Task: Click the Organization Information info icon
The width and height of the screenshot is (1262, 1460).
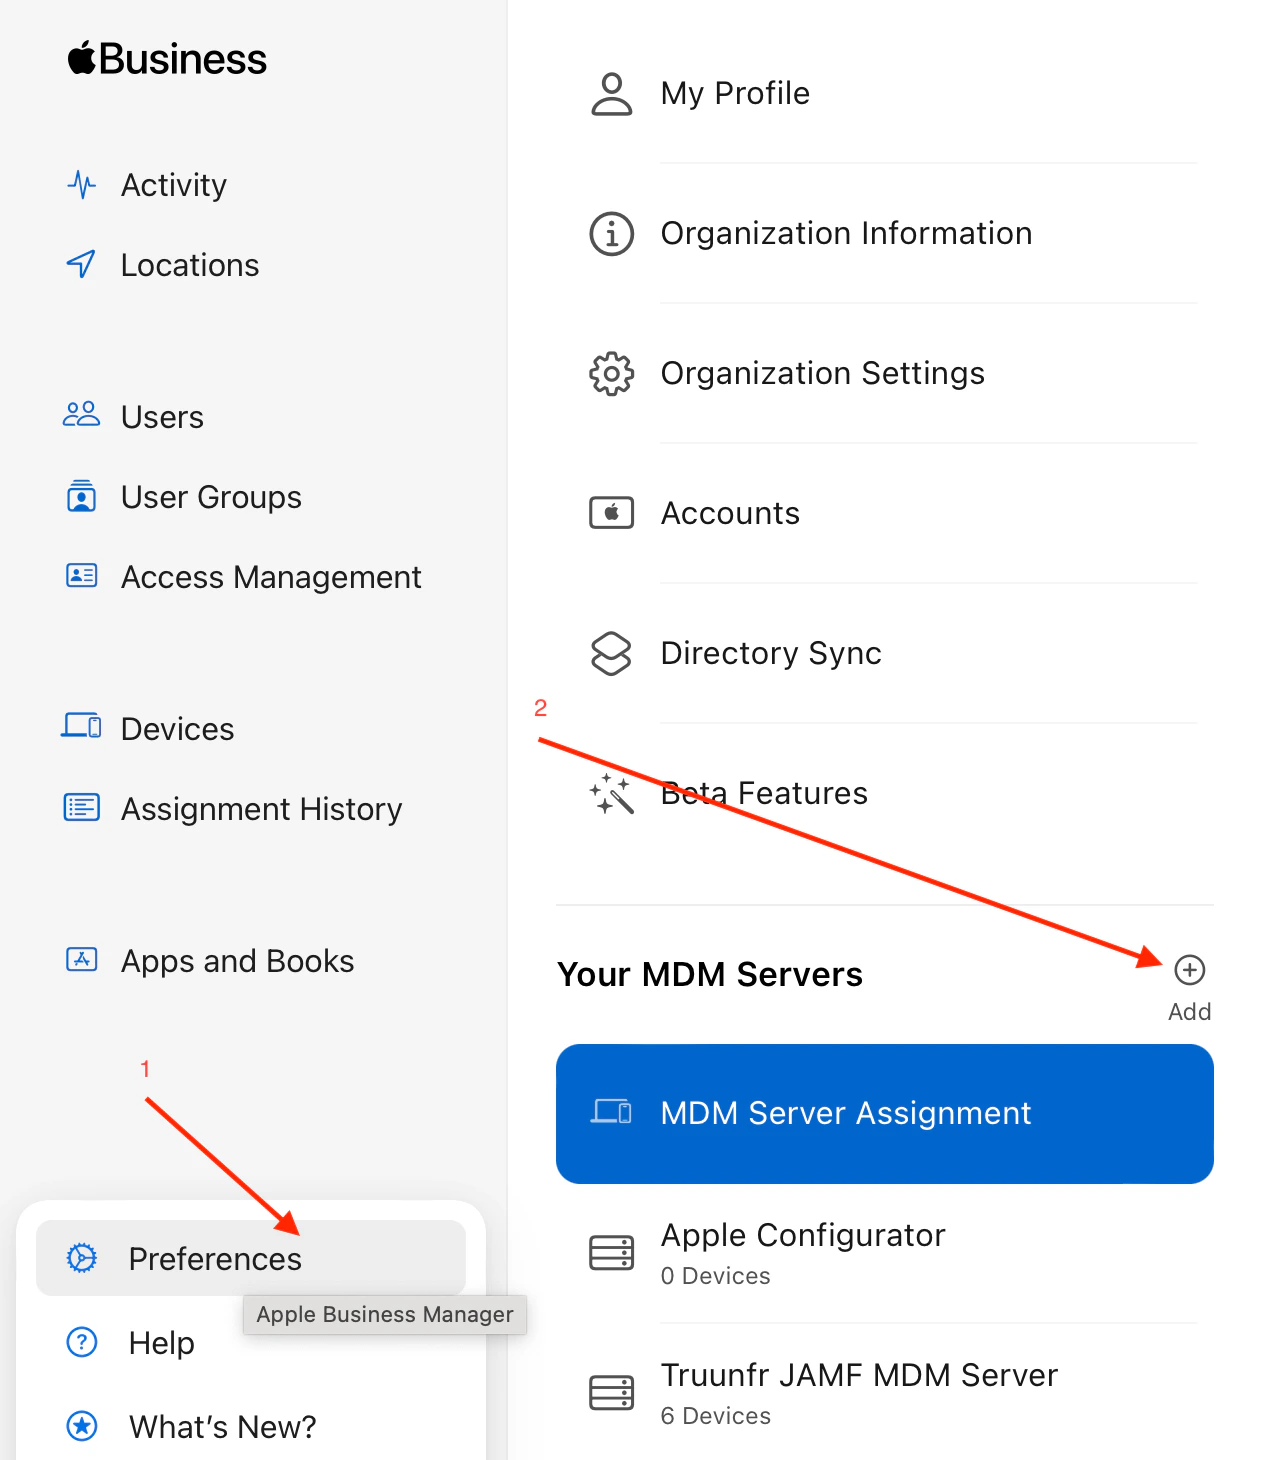Action: [x=611, y=234]
